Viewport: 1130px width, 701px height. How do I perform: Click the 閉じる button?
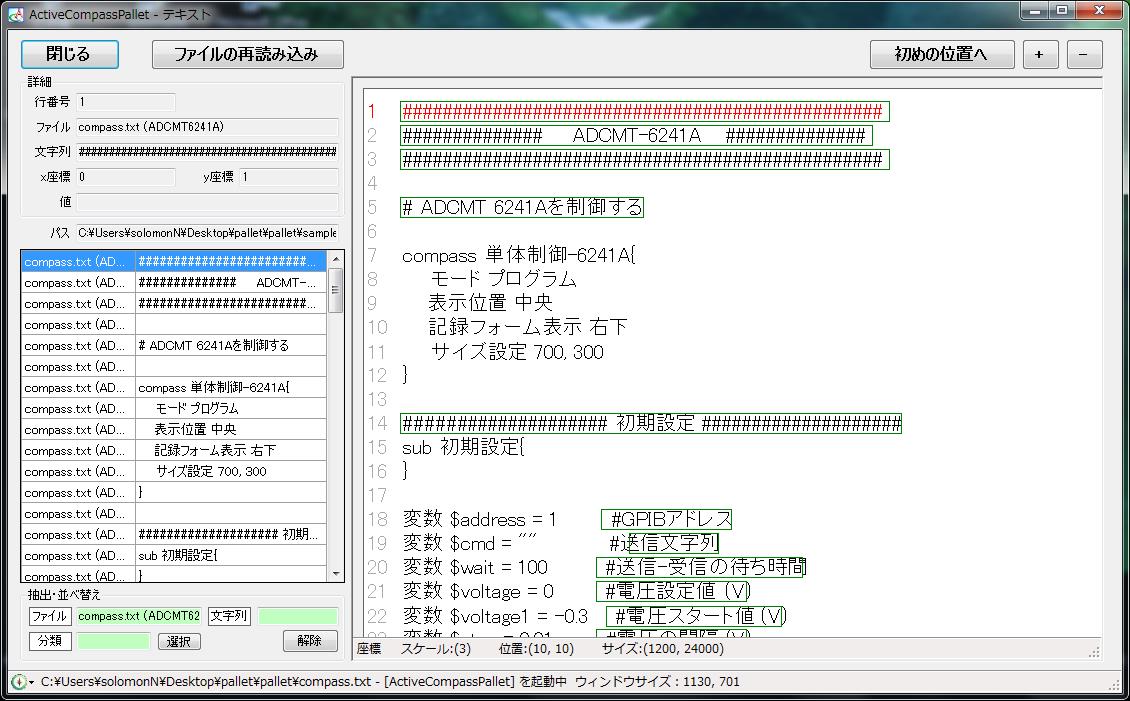pos(70,54)
